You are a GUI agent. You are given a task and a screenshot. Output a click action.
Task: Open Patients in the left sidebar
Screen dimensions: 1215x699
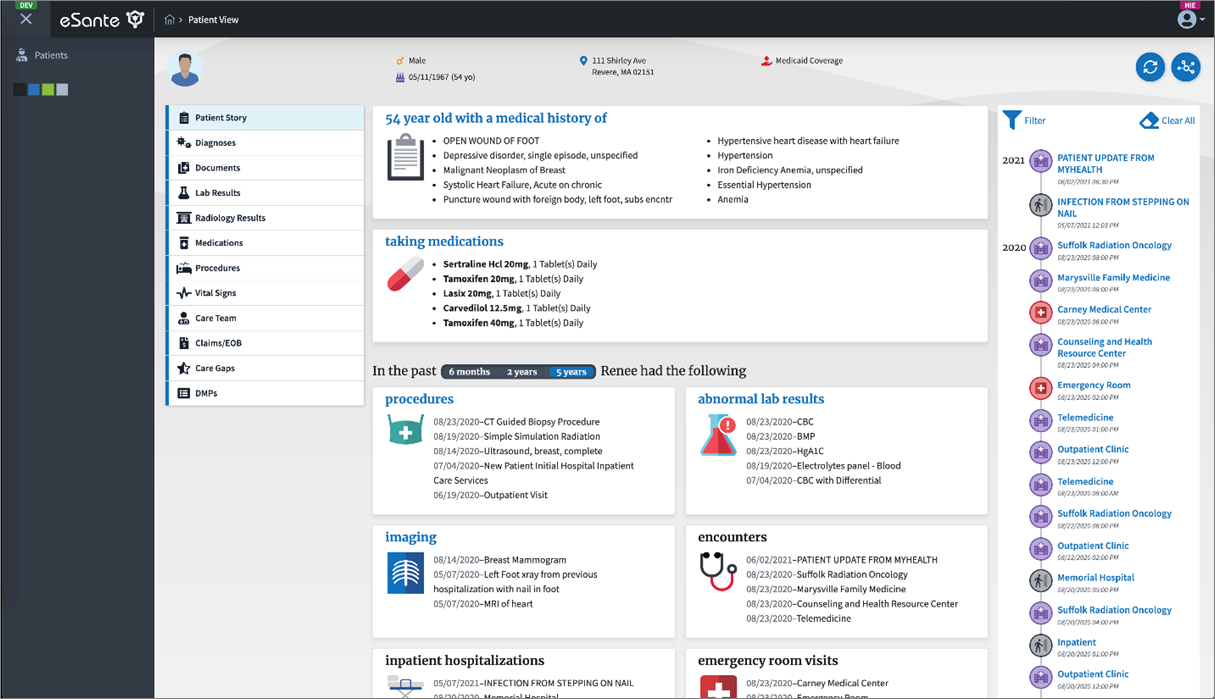tap(43, 56)
